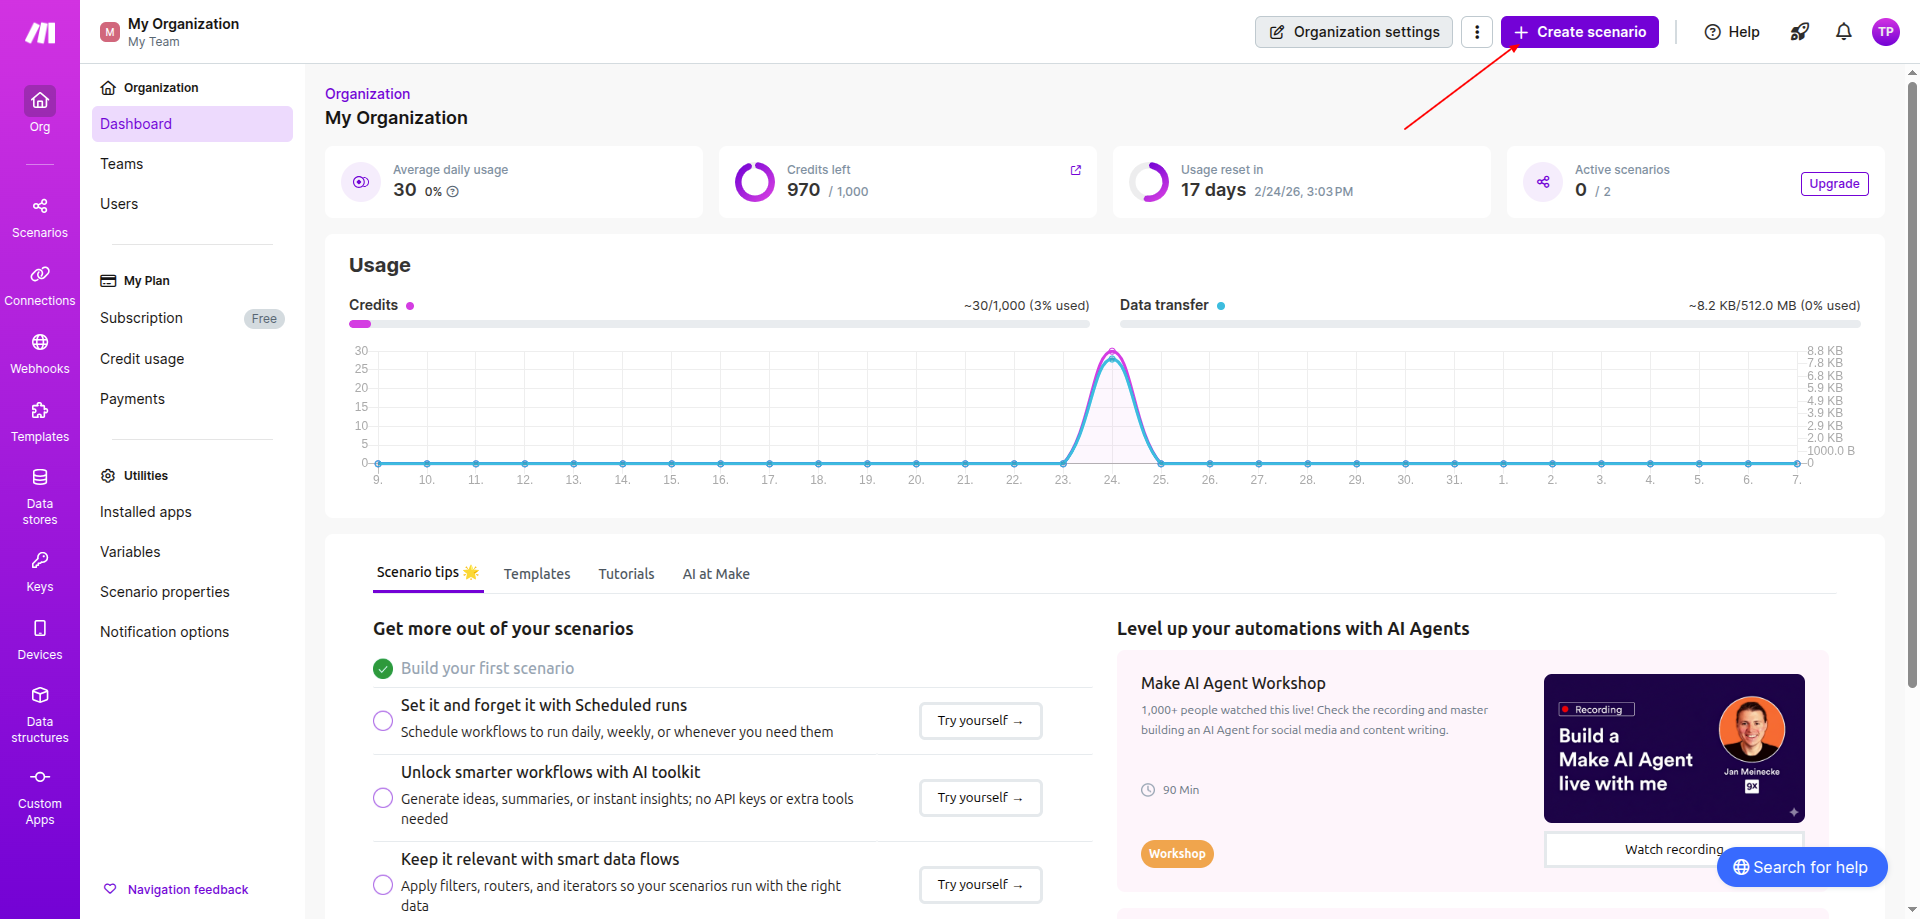Open the My Organization team switcher
The height and width of the screenshot is (919, 1920).
(170, 32)
